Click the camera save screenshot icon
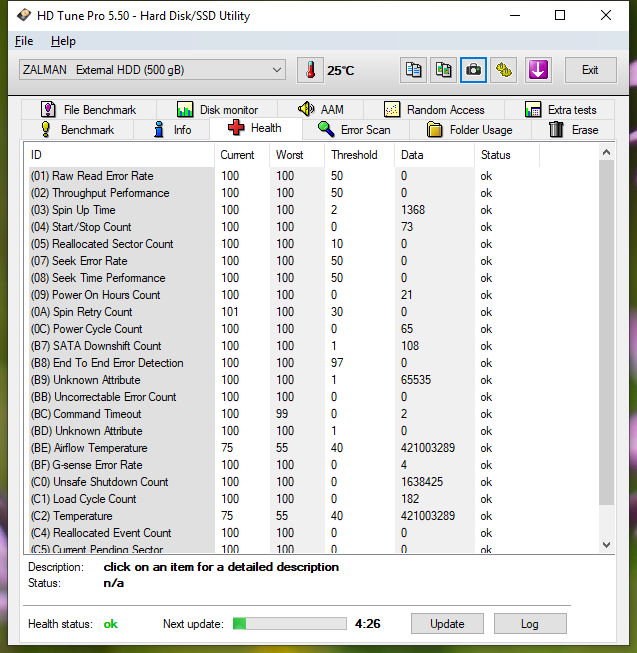Image resolution: width=637 pixels, height=653 pixels. 473,70
